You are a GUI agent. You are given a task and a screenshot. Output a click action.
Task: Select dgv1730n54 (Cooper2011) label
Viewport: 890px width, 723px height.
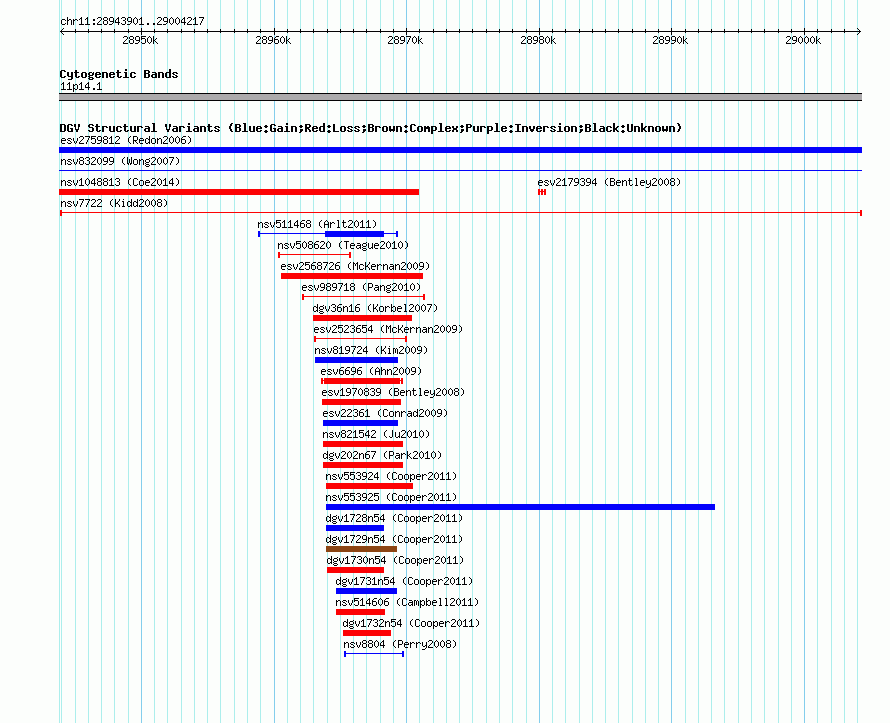pos(396,560)
